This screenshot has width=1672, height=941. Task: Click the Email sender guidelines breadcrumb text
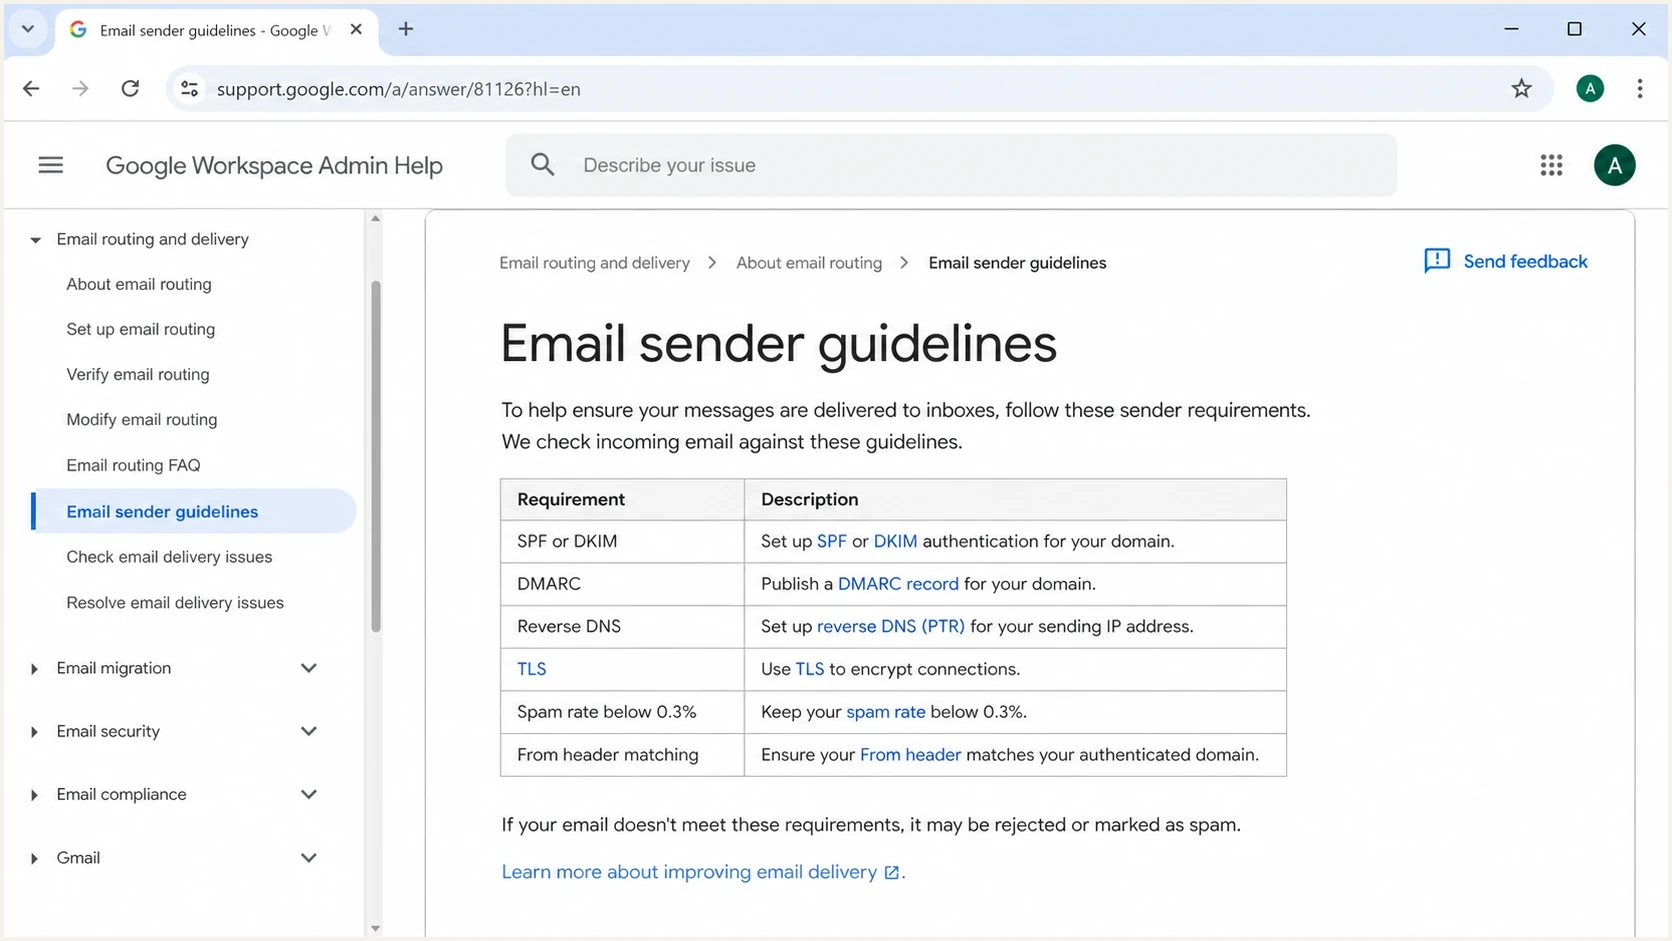(1017, 263)
